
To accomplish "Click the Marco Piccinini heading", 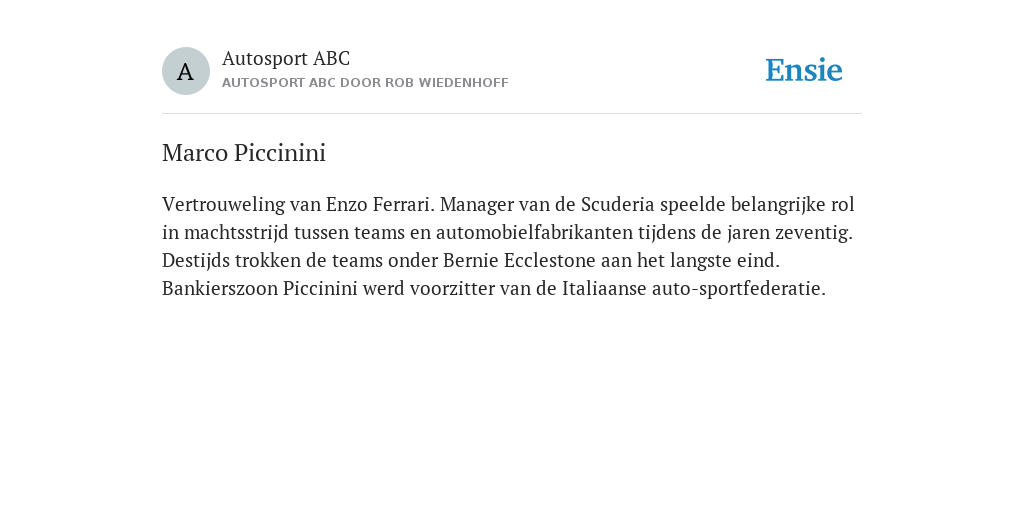I will pyautogui.click(x=244, y=153).
